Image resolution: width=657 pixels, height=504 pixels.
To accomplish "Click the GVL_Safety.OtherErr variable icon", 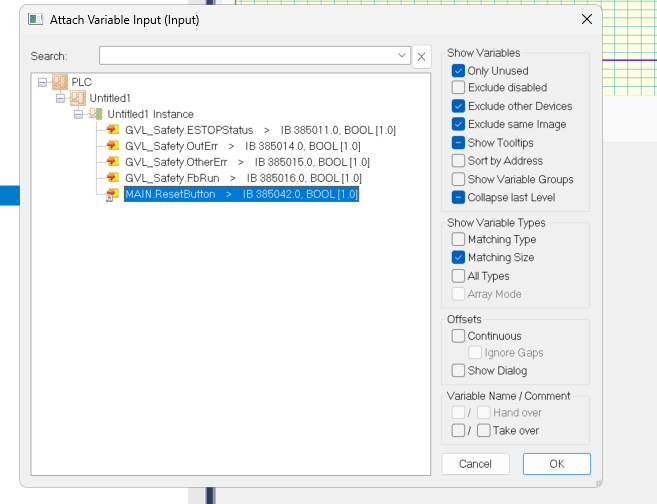I will (112, 162).
